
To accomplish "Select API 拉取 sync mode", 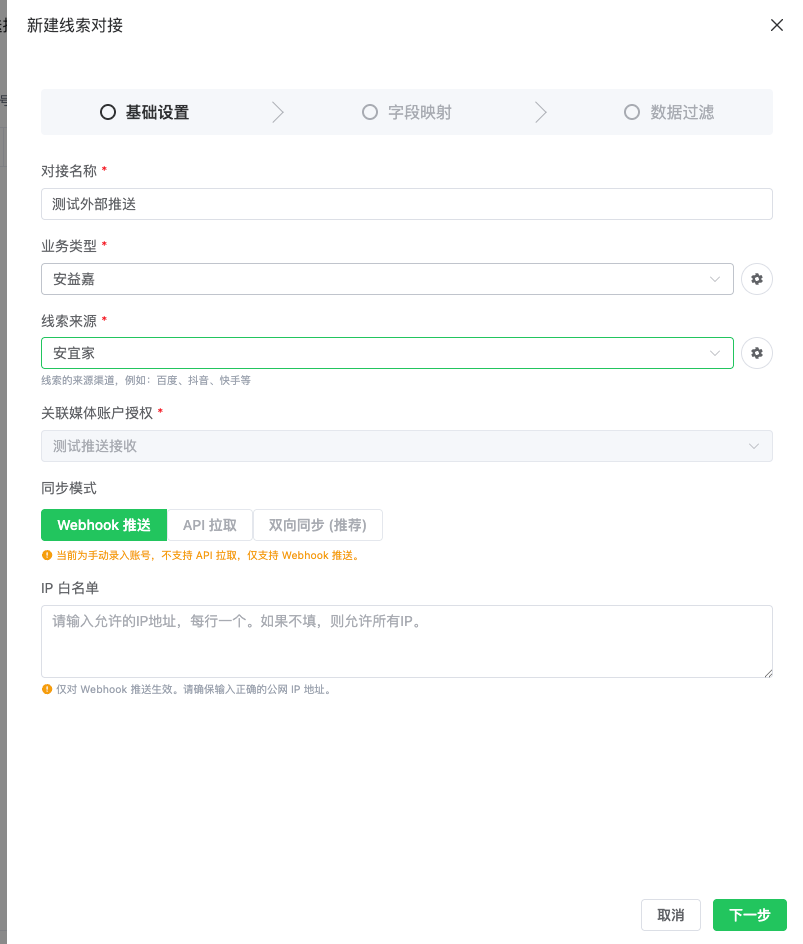I will [210, 525].
